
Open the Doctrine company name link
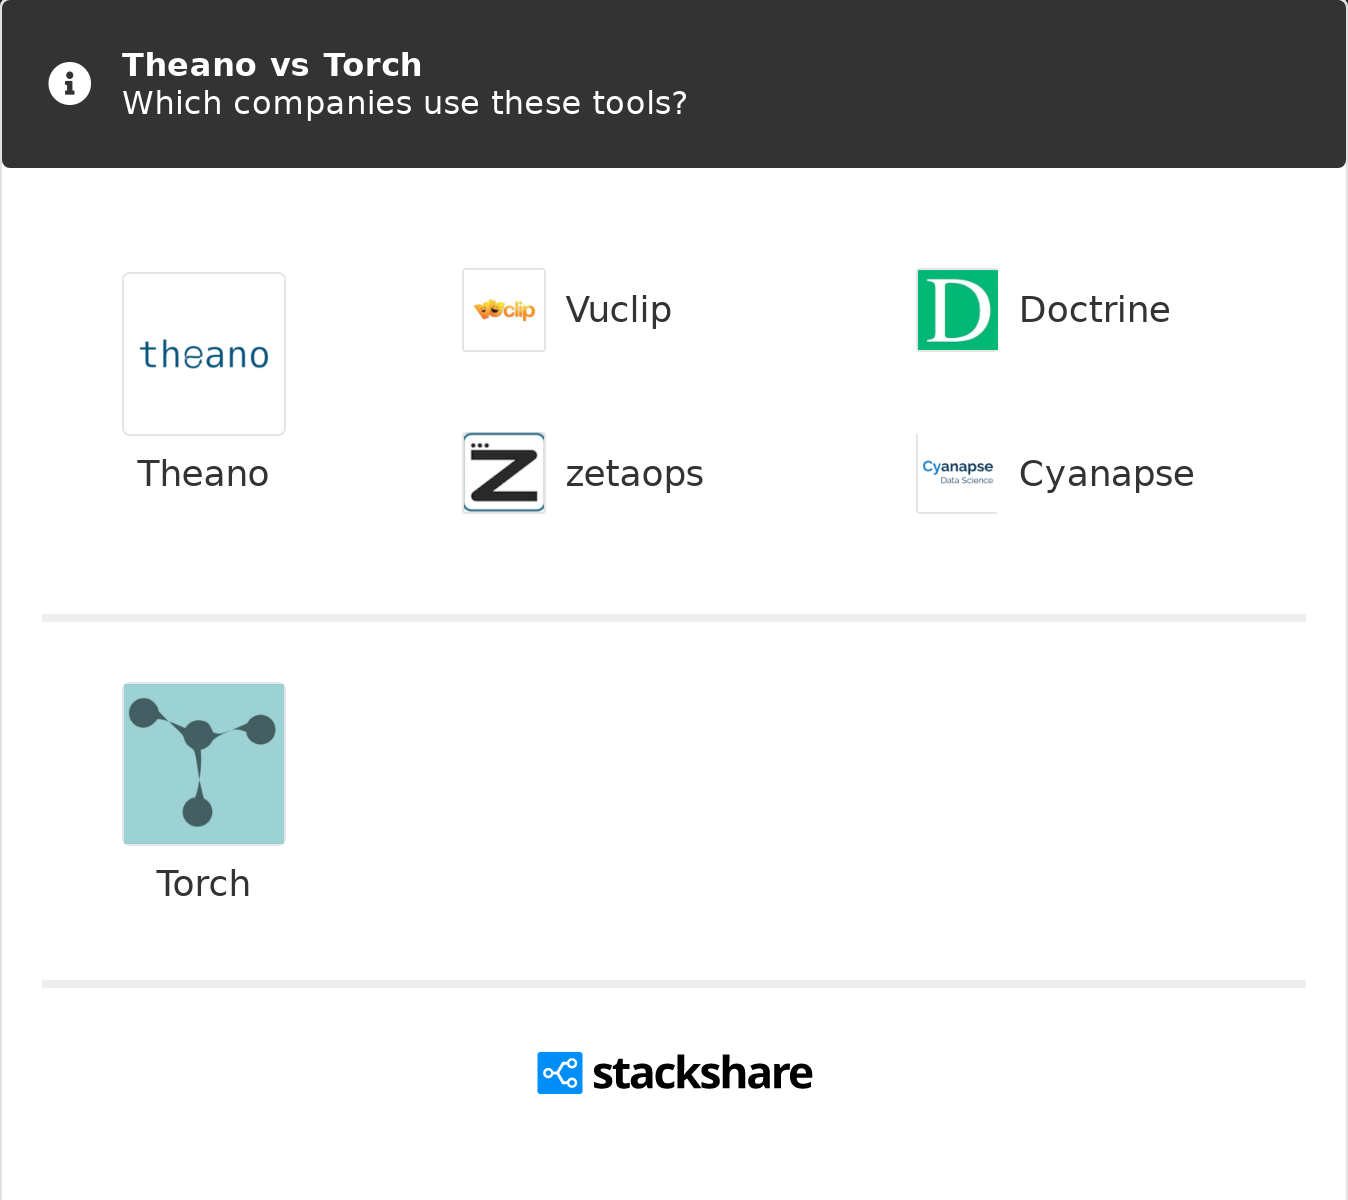pyautogui.click(x=1094, y=310)
